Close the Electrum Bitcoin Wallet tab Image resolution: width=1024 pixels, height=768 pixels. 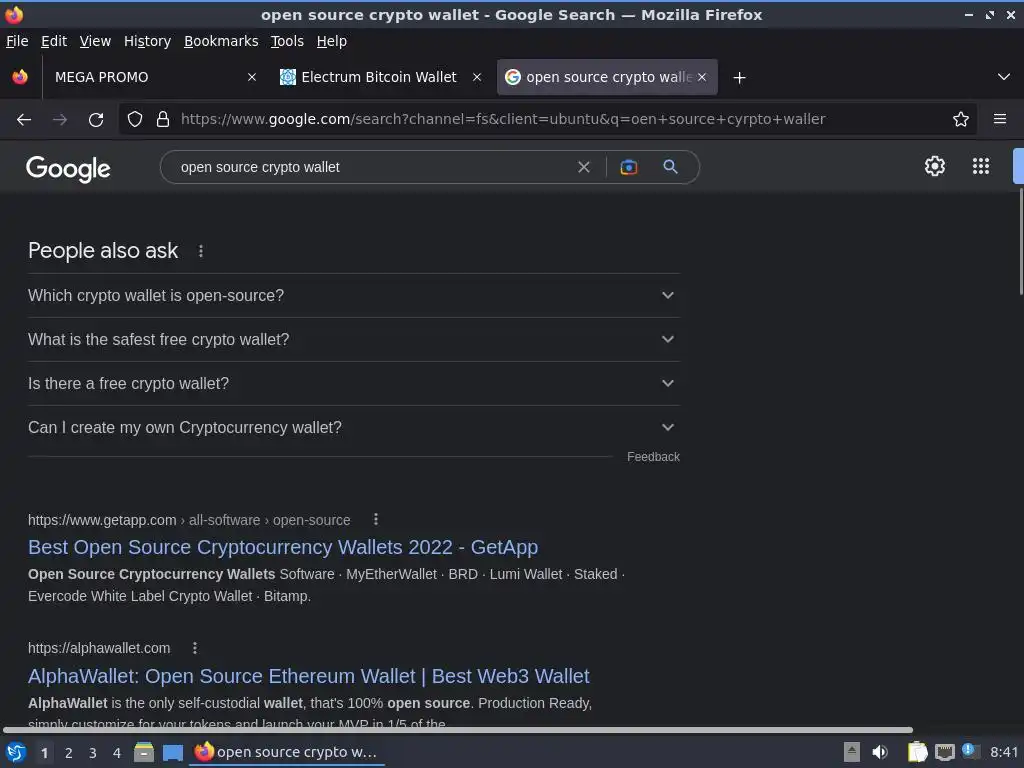[x=477, y=77]
